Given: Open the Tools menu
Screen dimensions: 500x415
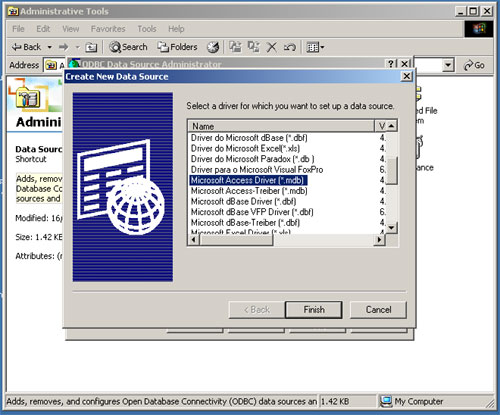Looking at the screenshot, I should (x=147, y=29).
